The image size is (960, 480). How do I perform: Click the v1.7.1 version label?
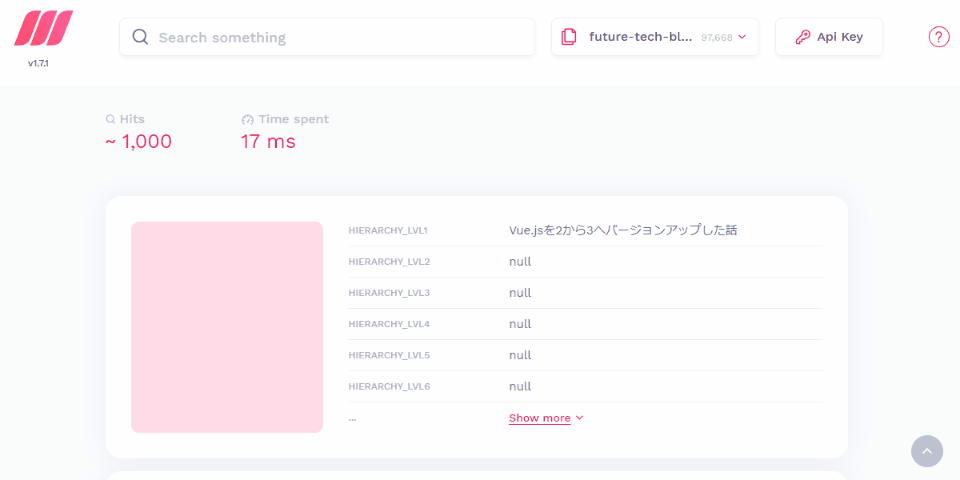click(x=38, y=63)
